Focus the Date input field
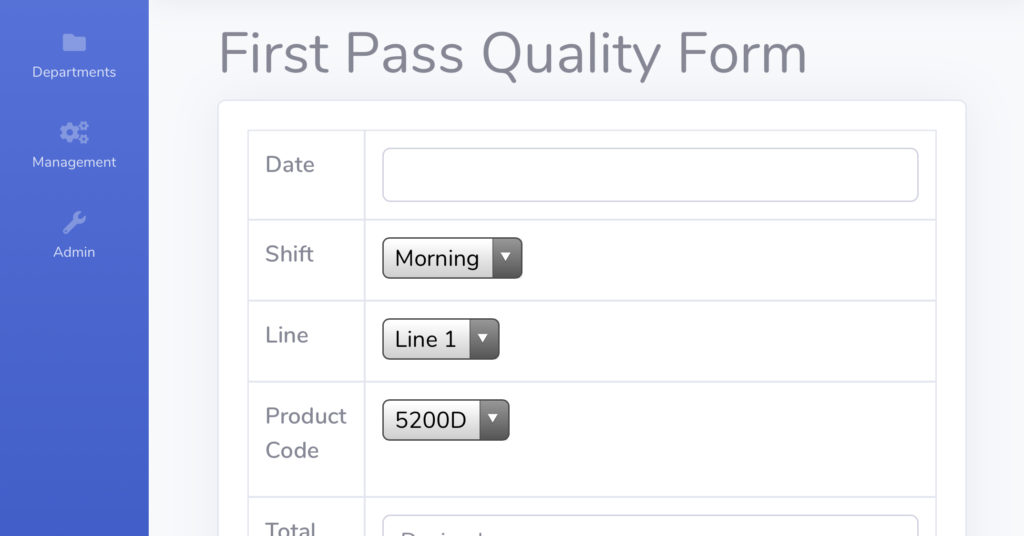This screenshot has height=536, width=1024. [x=650, y=175]
